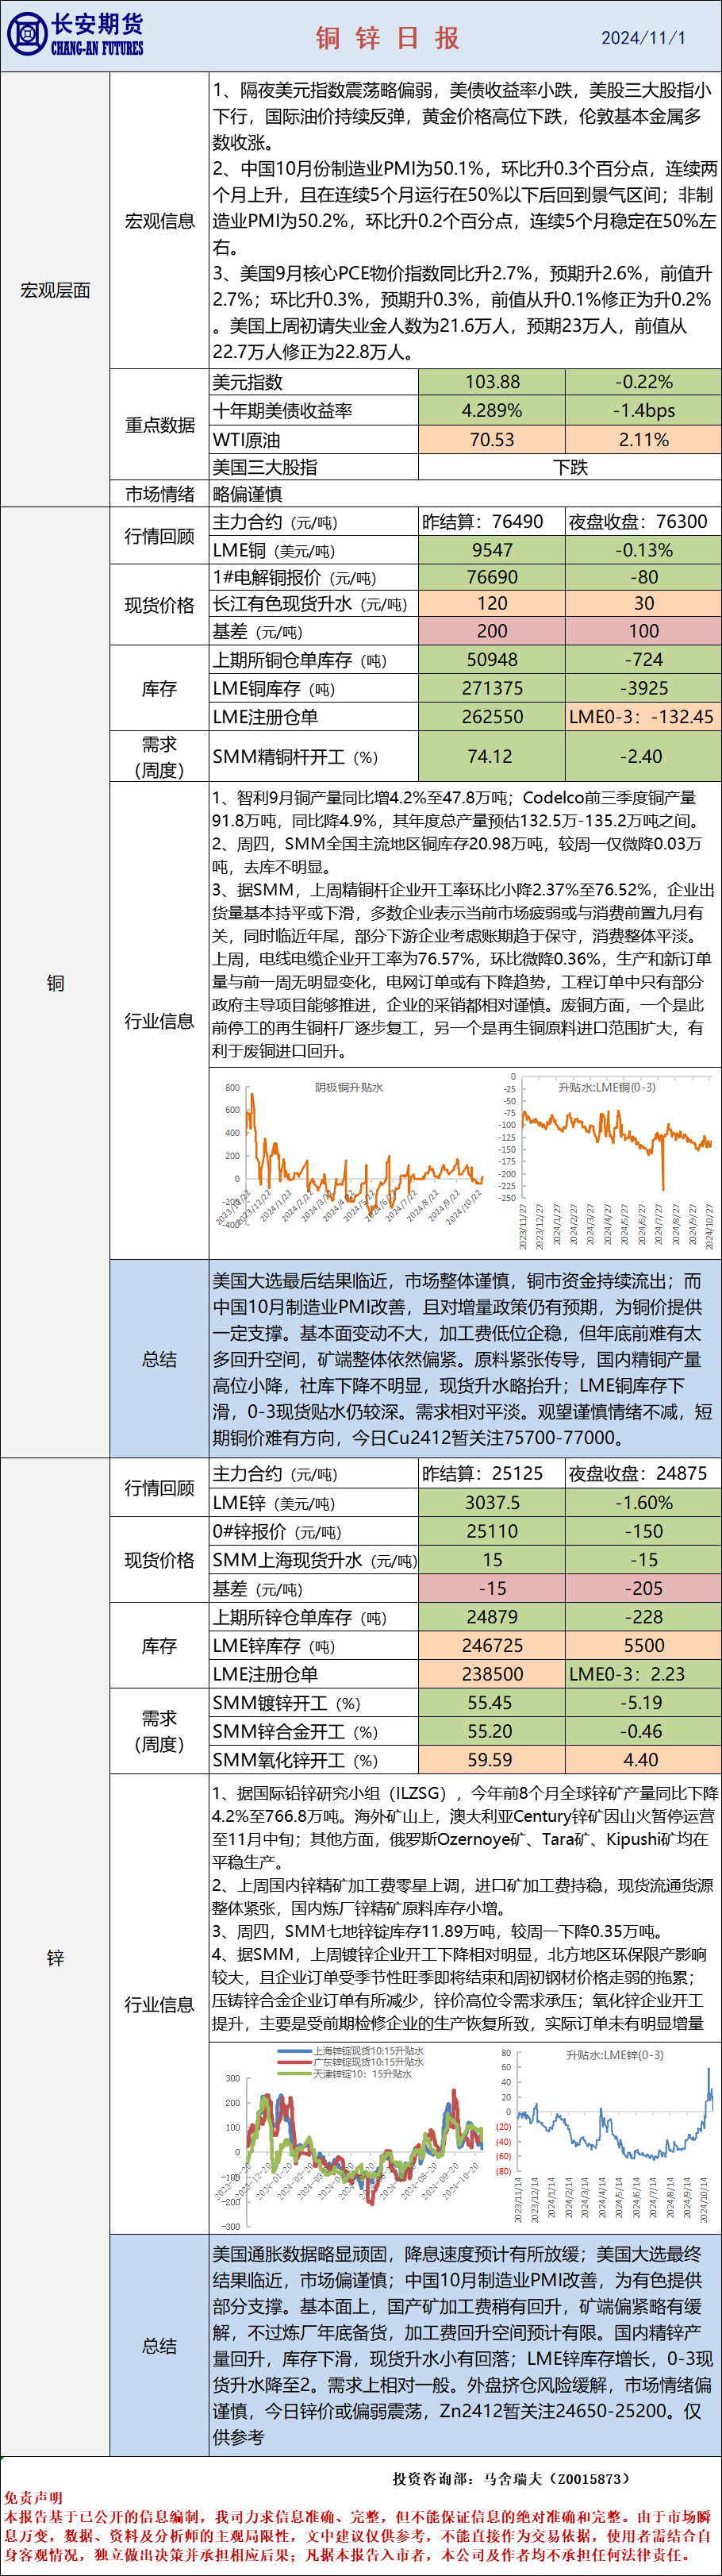This screenshot has width=722, height=2576.
Task: Click the 美国三大股指 label
Action: pyautogui.click(x=265, y=467)
